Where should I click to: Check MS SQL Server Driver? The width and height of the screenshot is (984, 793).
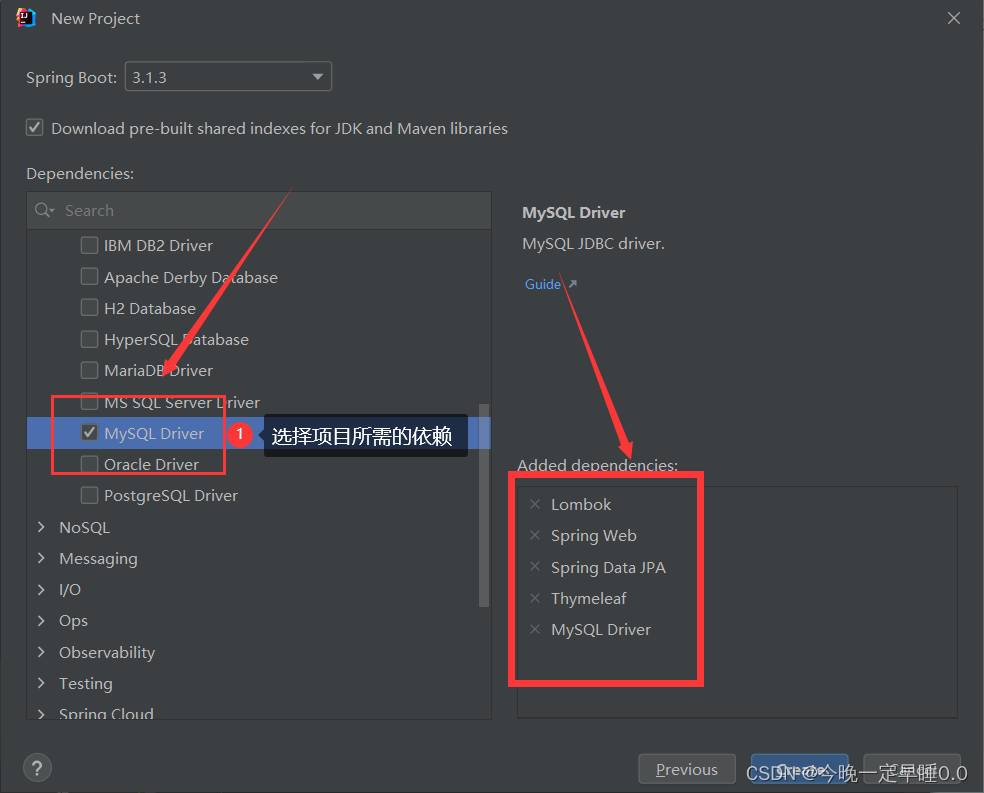(89, 402)
